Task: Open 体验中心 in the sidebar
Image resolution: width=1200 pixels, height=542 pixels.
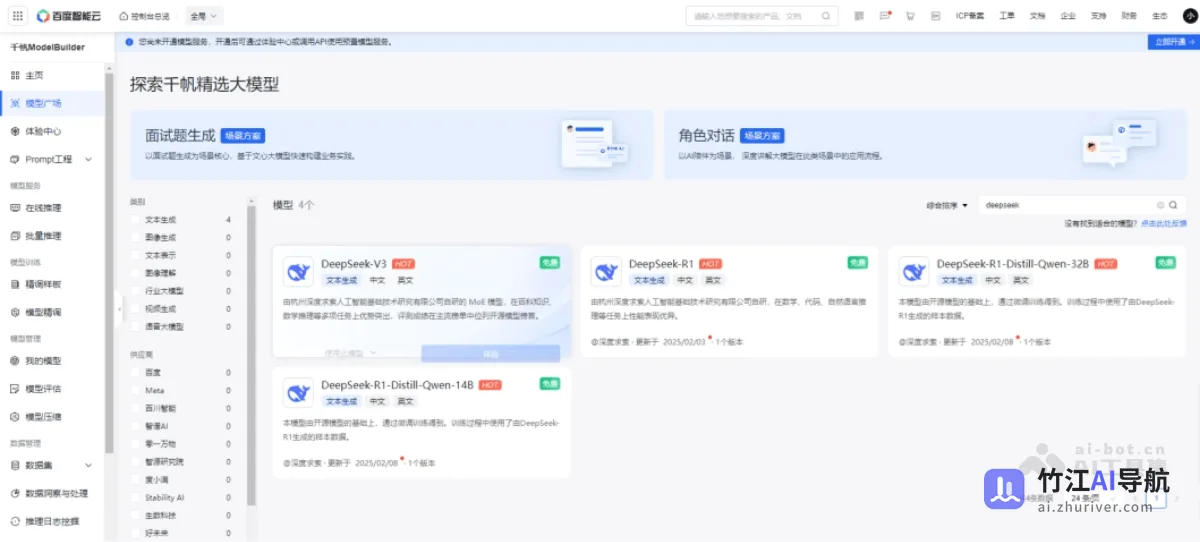Action: coord(52,131)
